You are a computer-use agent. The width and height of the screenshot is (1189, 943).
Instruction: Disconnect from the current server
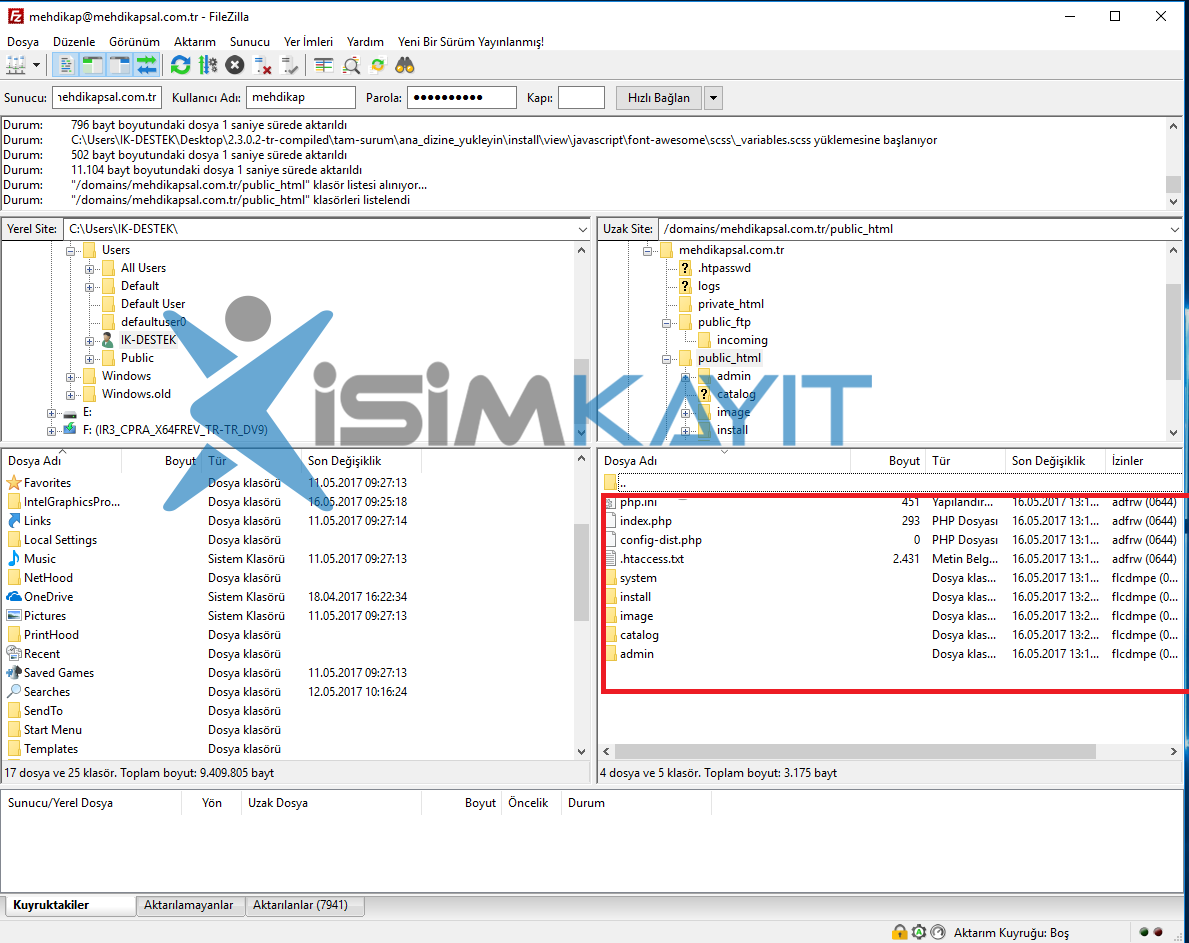pyautogui.click(x=262, y=65)
